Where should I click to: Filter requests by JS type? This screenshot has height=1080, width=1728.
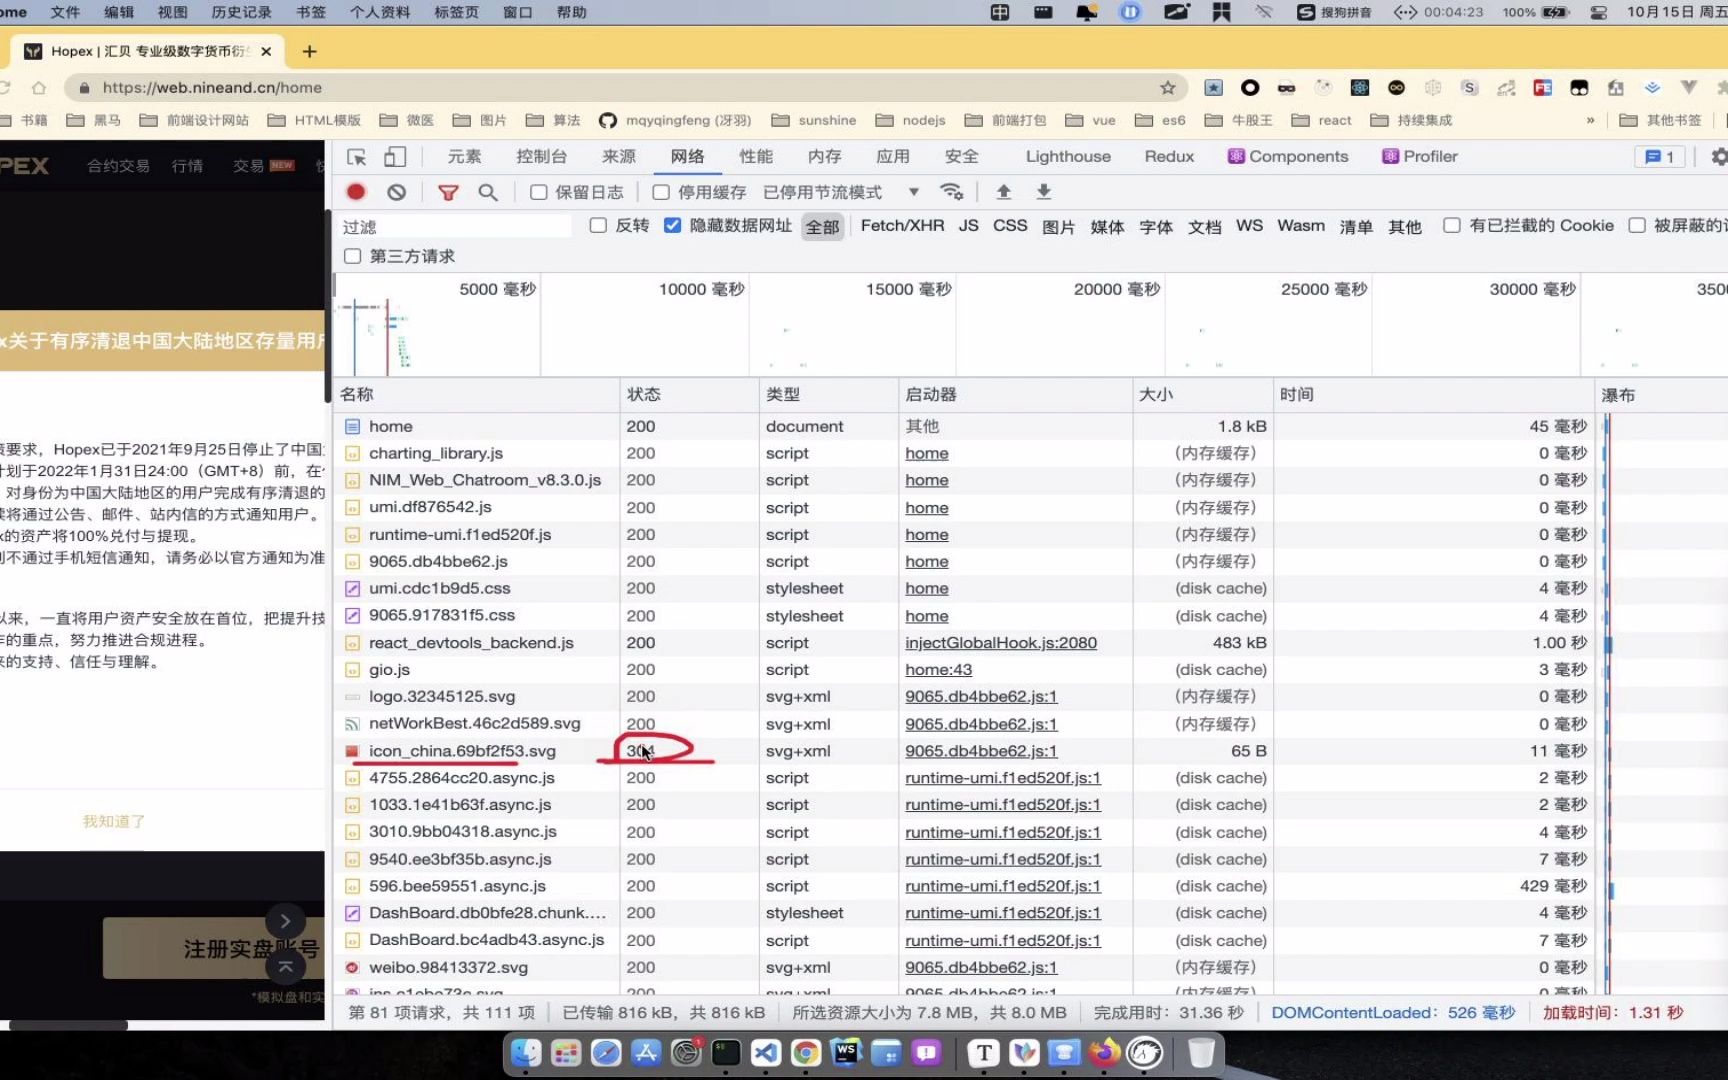968,226
